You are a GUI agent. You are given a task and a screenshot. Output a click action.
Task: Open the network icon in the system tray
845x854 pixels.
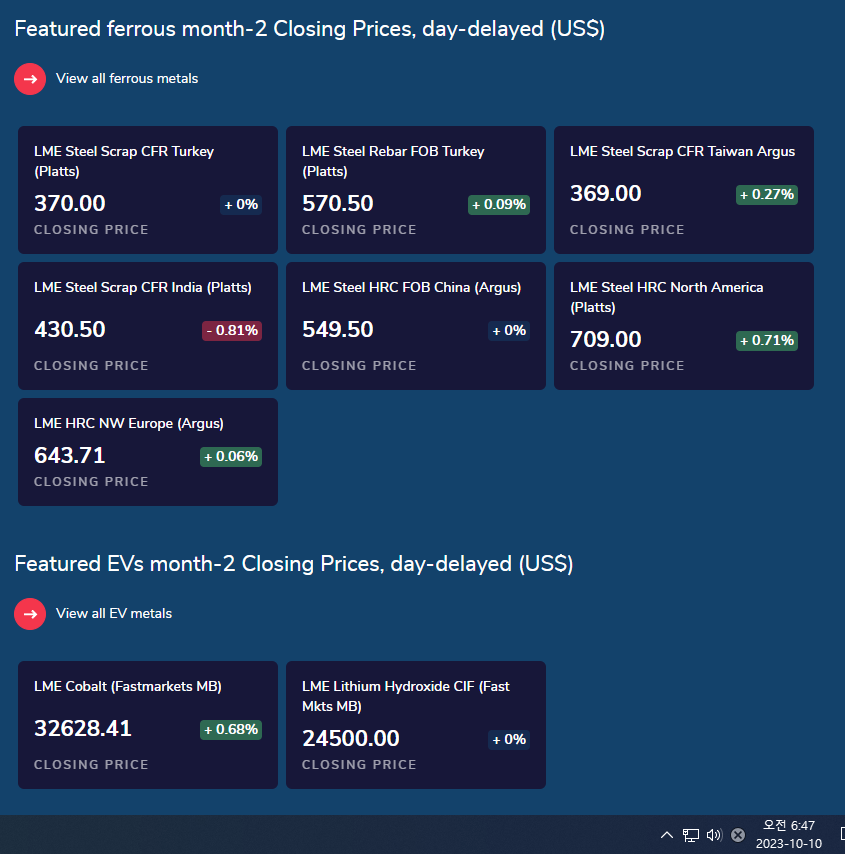point(691,834)
